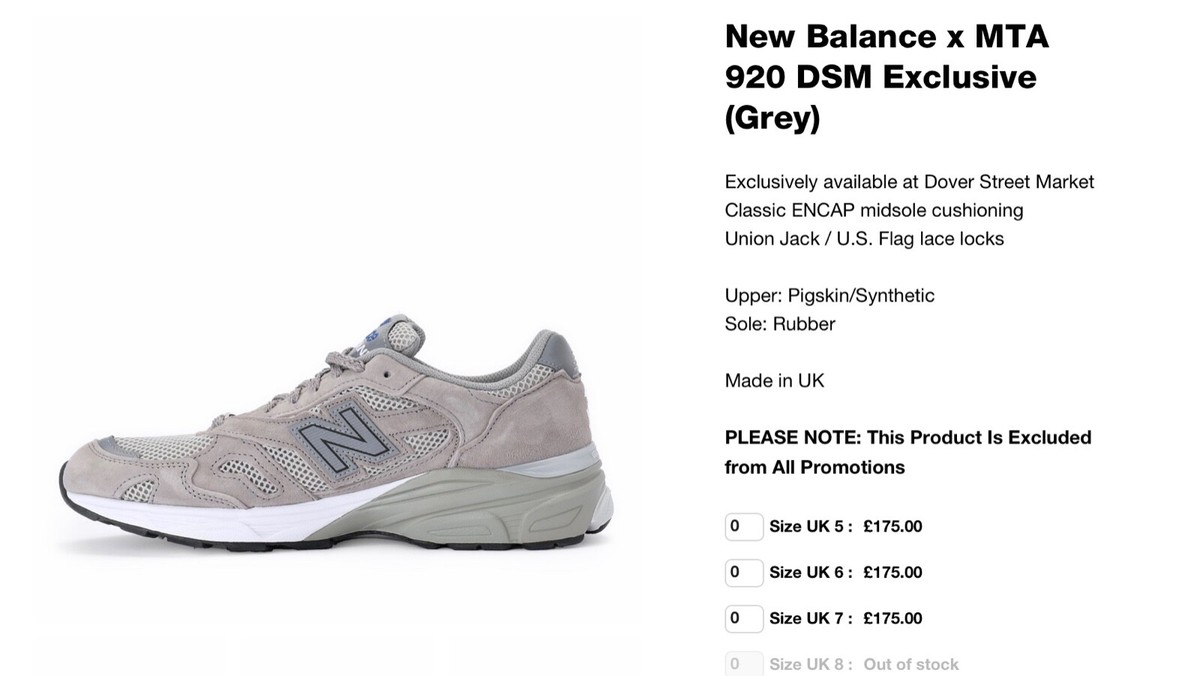
Task: Click the N logo on the shoe
Action: click(x=338, y=438)
